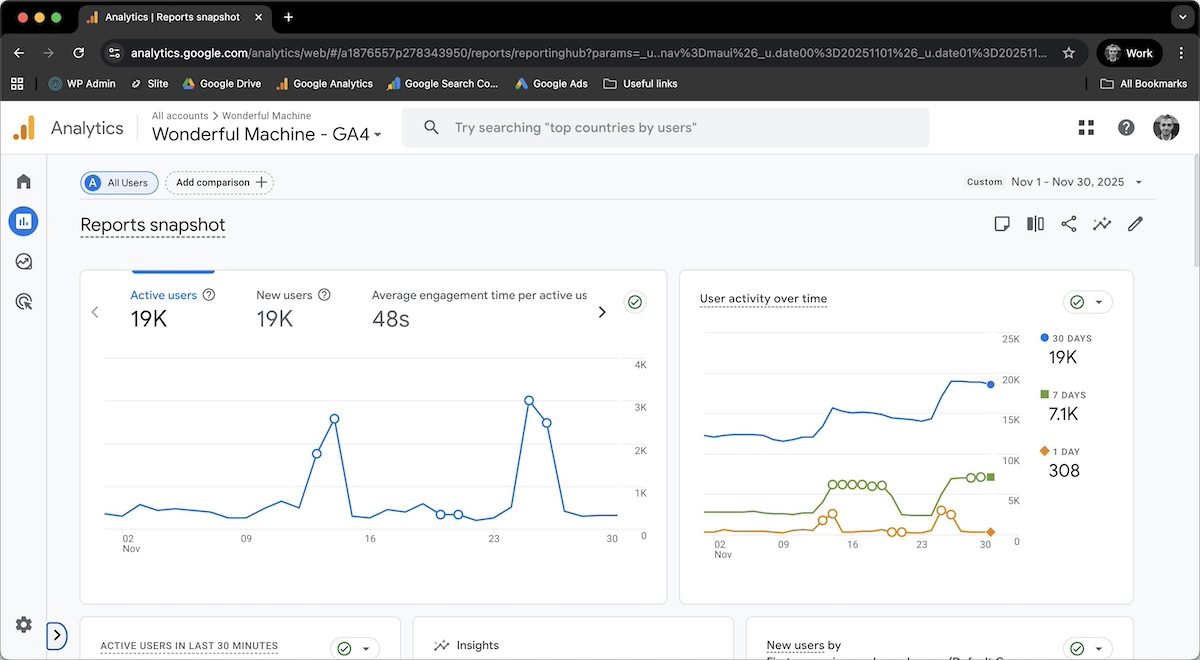Click help icon next to New users
Viewport: 1200px width, 660px height.
coord(324,295)
